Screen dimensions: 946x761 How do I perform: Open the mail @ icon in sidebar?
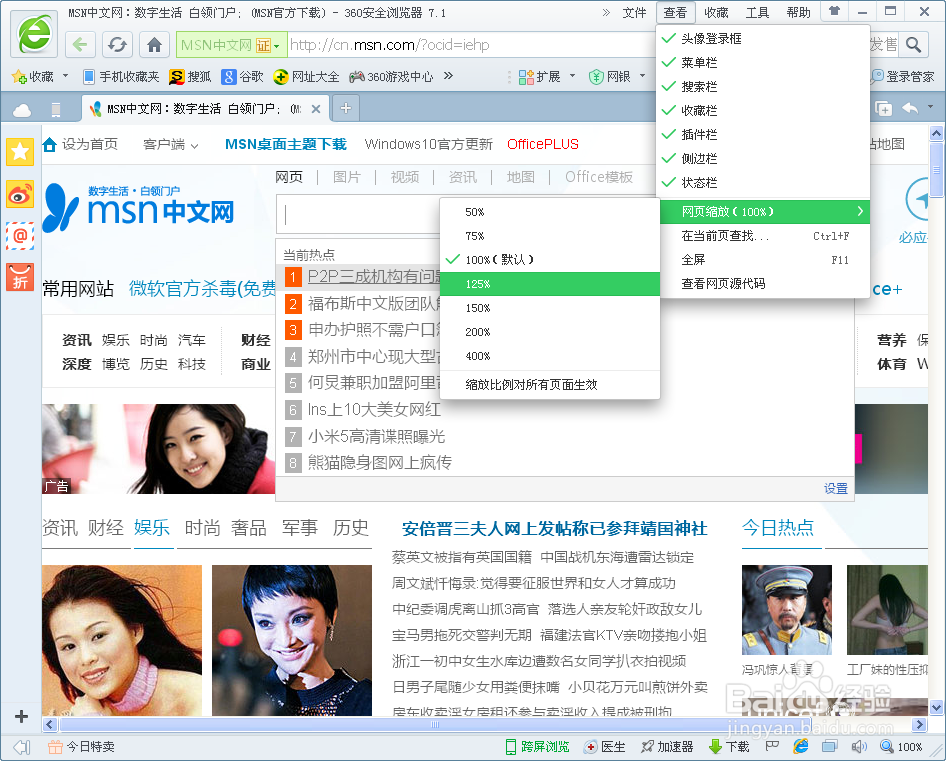20,236
